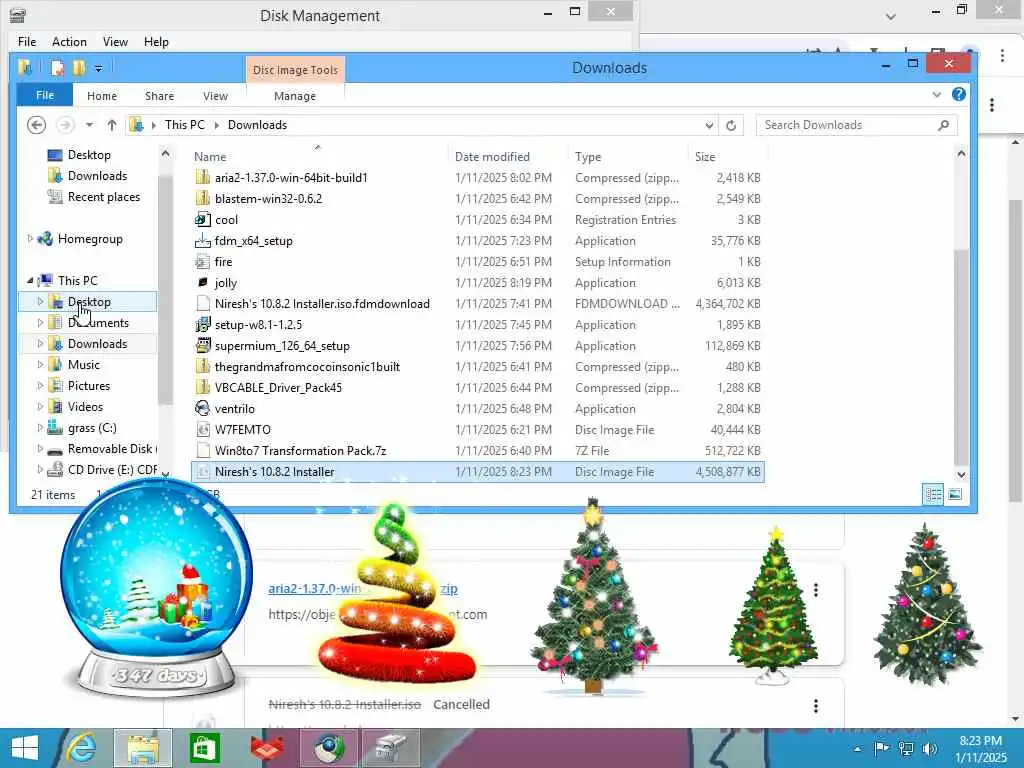Open File Explorer taskbar button
Screen dimensions: 1024x768
tap(143, 748)
